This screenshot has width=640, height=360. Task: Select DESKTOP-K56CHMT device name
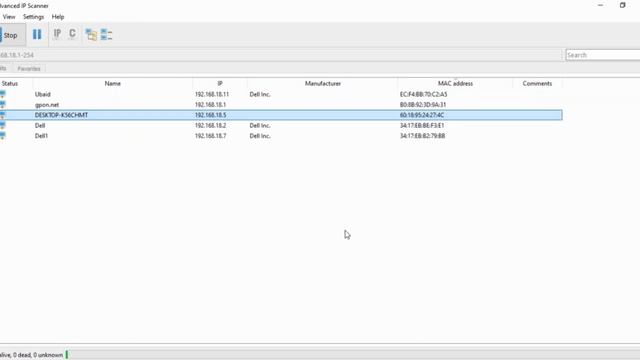click(61, 115)
